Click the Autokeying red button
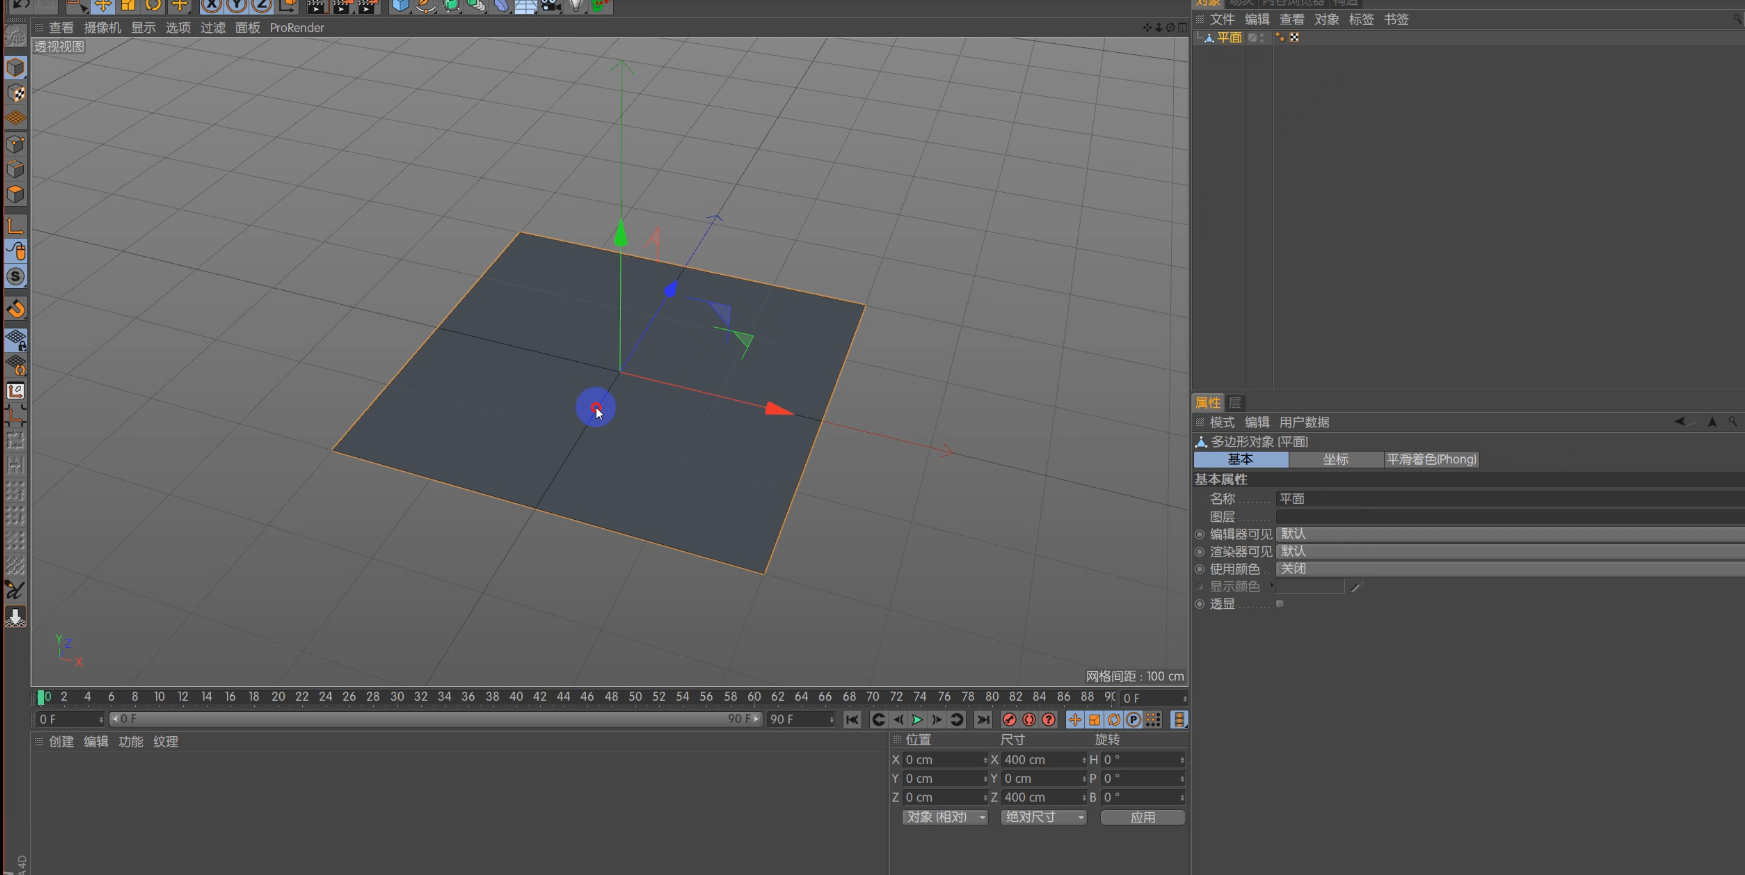This screenshot has width=1745, height=875. pyautogui.click(x=1029, y=720)
